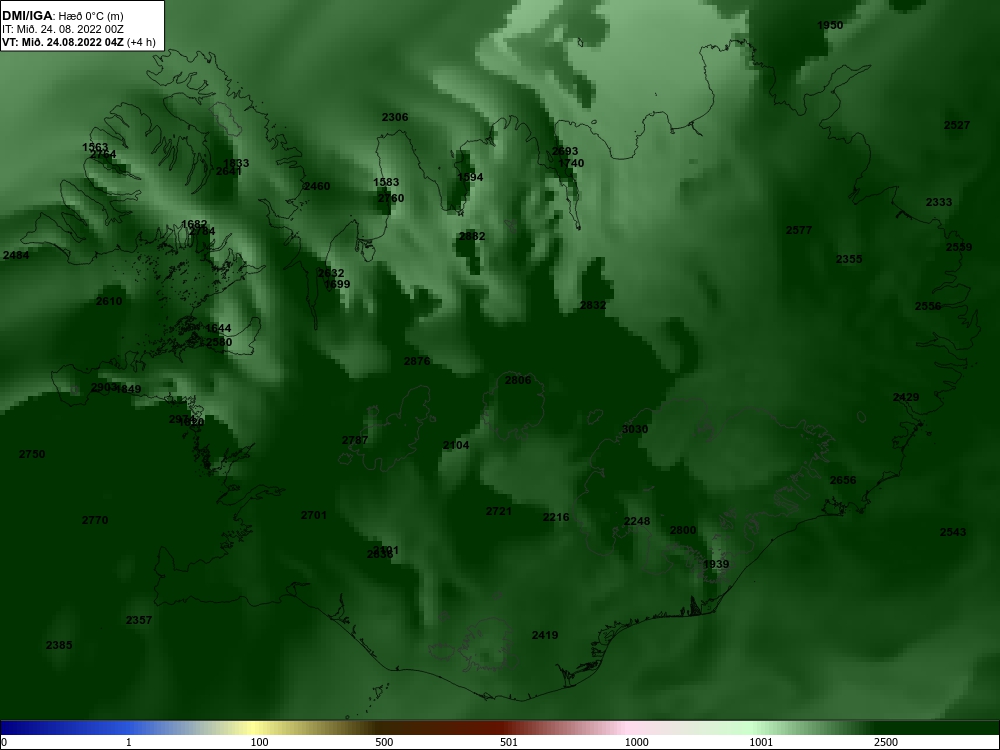Pick the value 1644
1000x750 pixels.
coord(218,328)
